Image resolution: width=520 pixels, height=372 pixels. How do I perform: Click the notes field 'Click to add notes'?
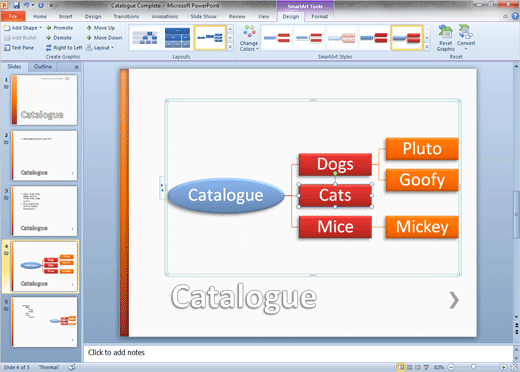click(x=298, y=353)
